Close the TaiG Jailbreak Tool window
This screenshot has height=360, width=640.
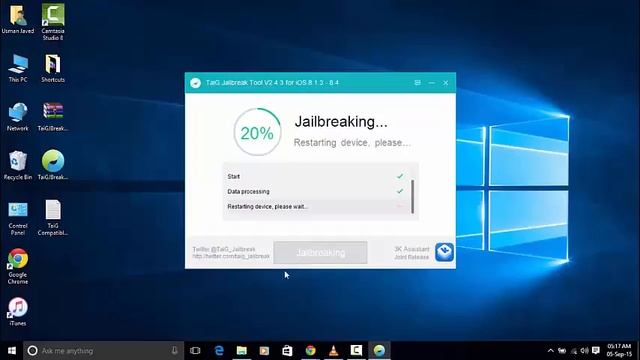click(446, 82)
